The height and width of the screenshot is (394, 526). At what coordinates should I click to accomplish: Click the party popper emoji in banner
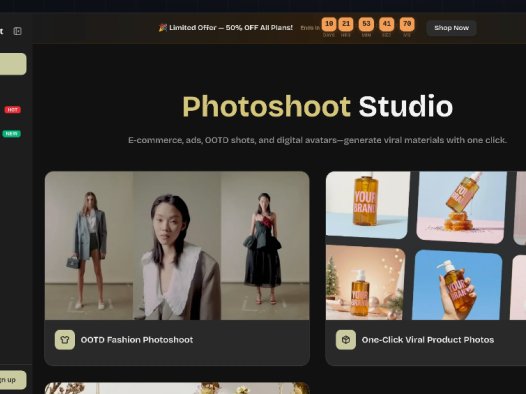pyautogui.click(x=163, y=28)
